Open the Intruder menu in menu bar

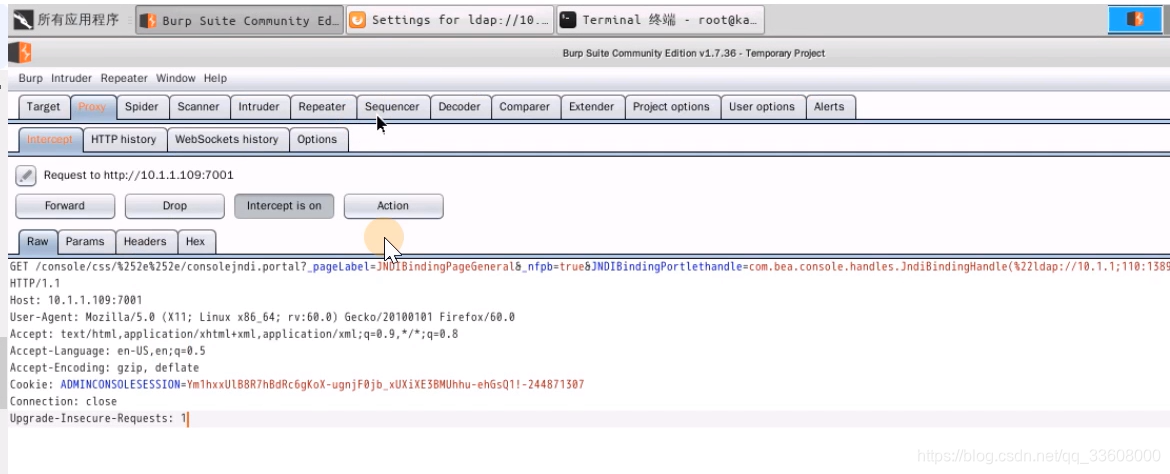click(x=71, y=78)
